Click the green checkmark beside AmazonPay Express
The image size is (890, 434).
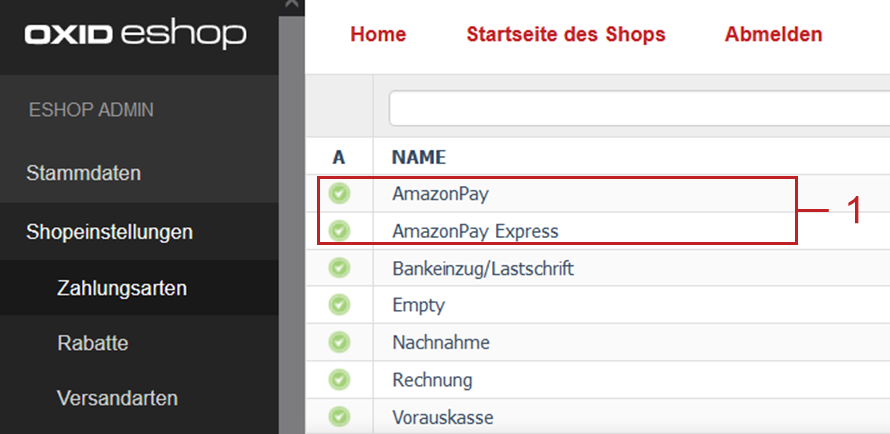[339, 231]
